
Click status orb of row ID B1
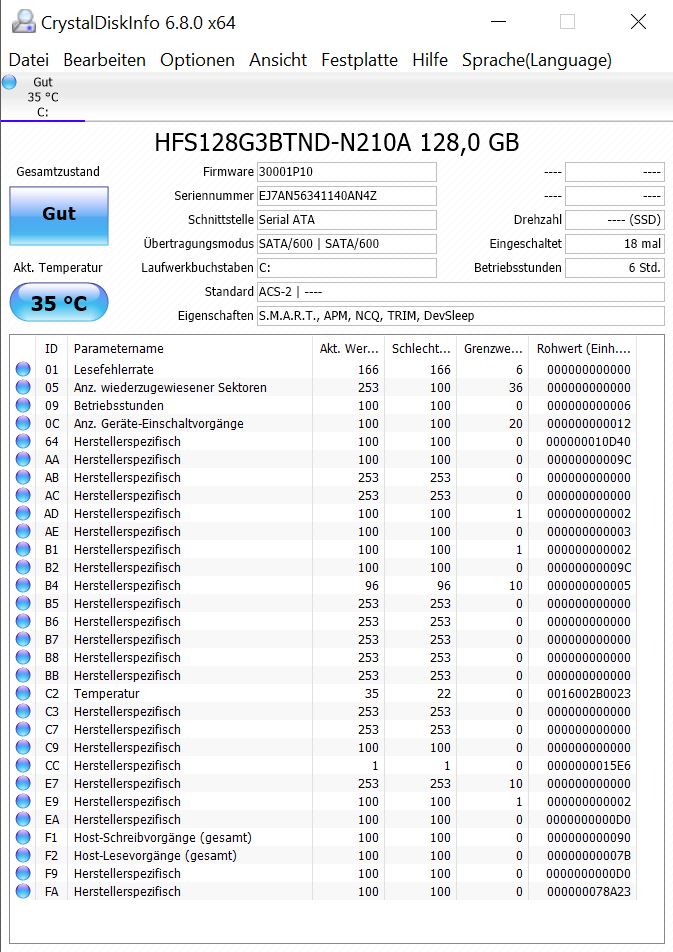pos(23,549)
